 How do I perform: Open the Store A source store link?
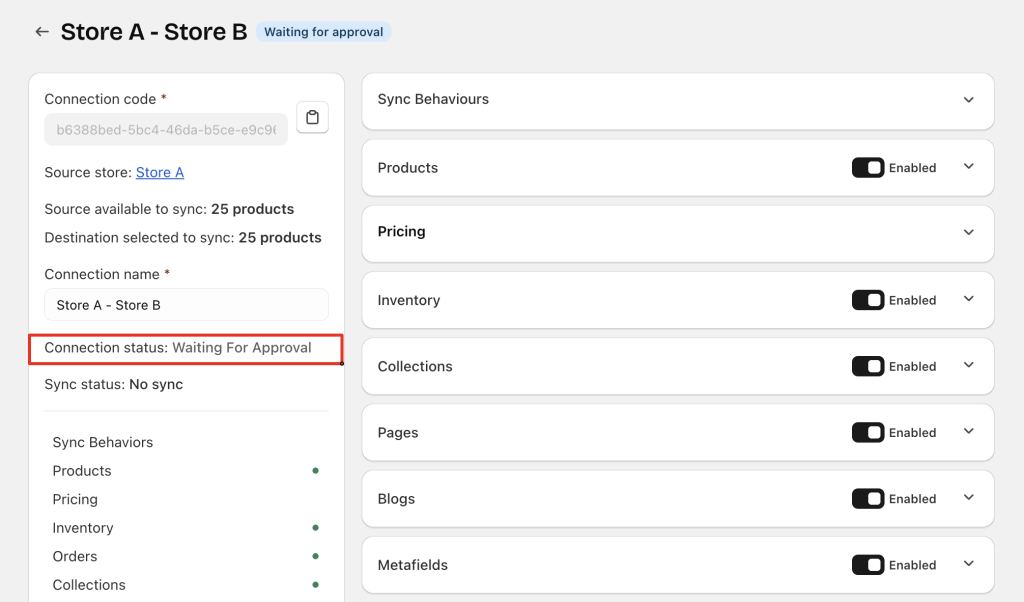coord(160,172)
